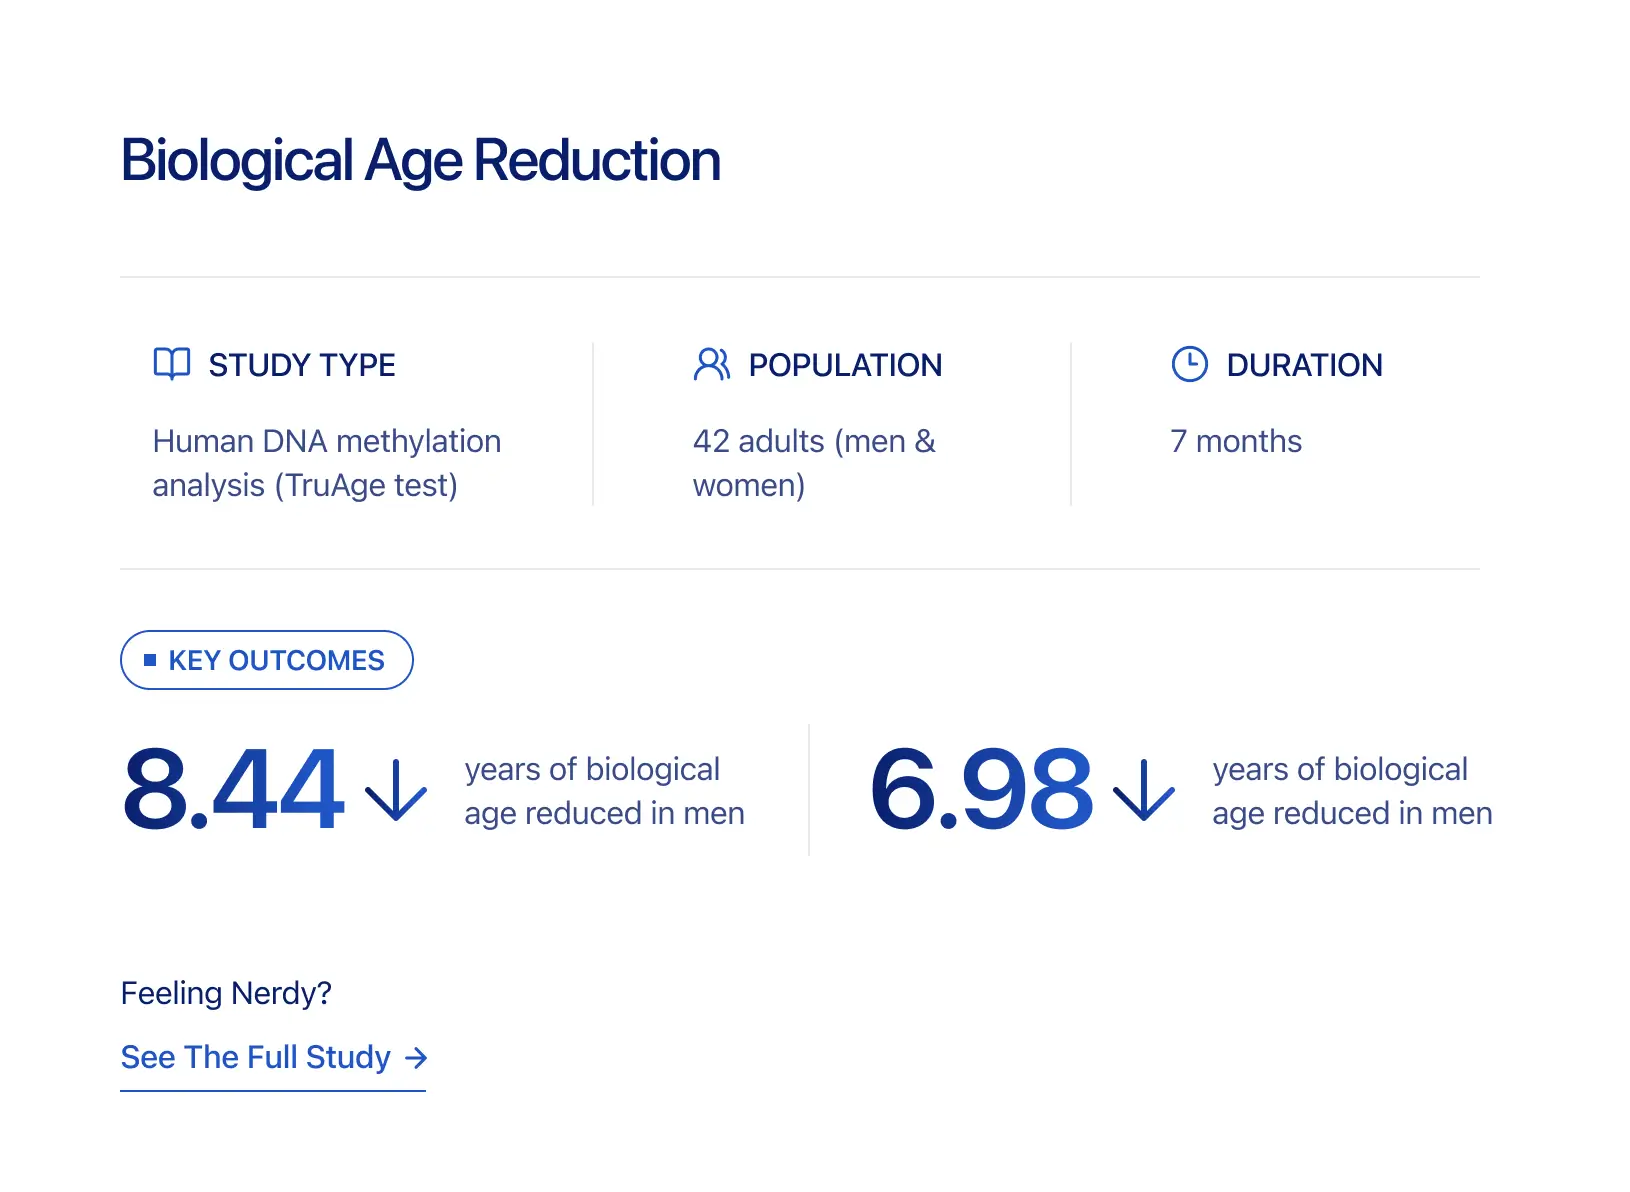Click the right arrow after See The Full Study
This screenshot has height=1192, width=1630.
click(x=416, y=1058)
